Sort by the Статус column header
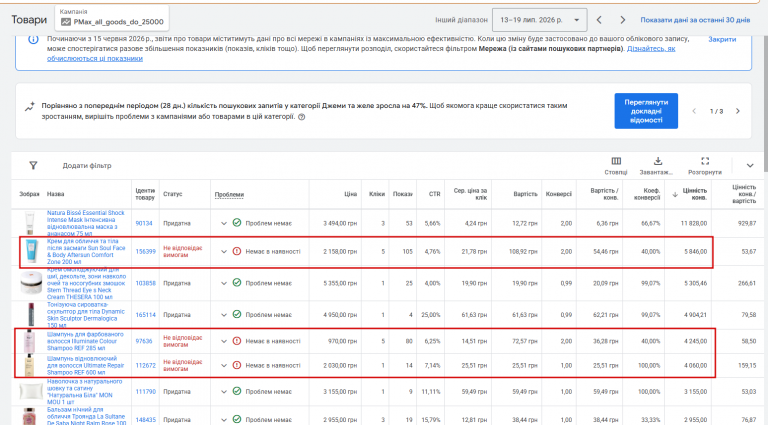 [172, 194]
